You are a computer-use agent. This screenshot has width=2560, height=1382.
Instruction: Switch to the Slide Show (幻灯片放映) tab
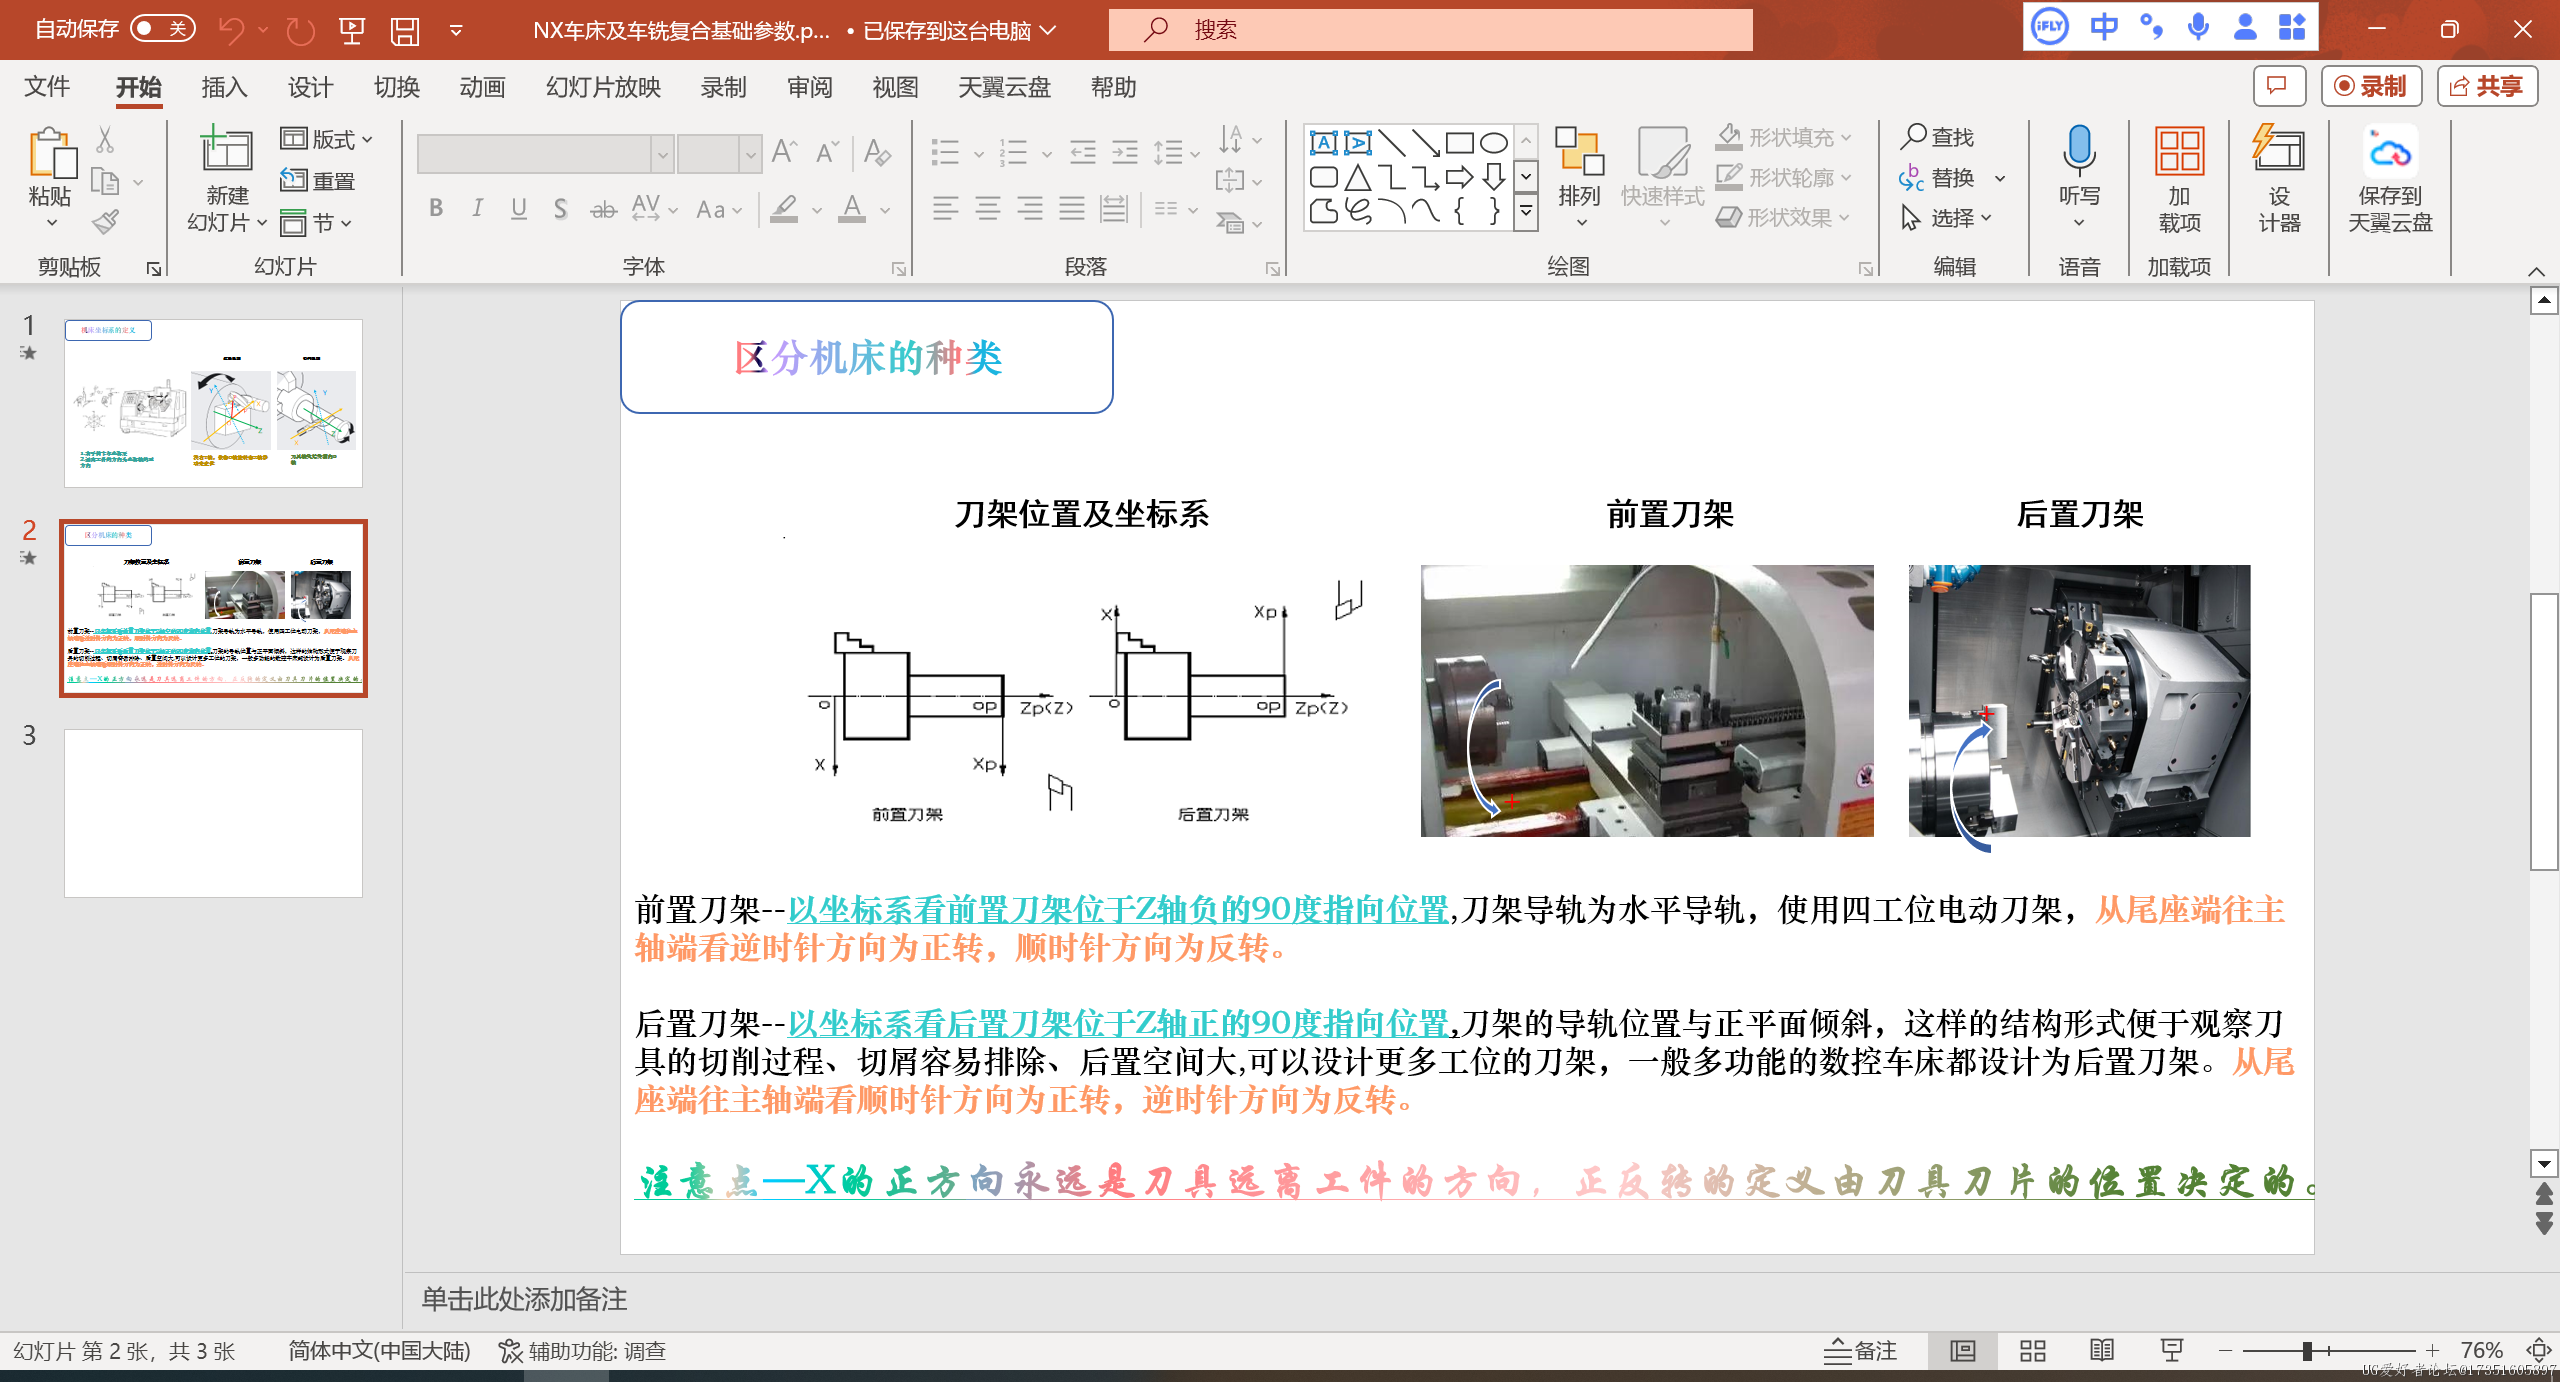[x=603, y=87]
